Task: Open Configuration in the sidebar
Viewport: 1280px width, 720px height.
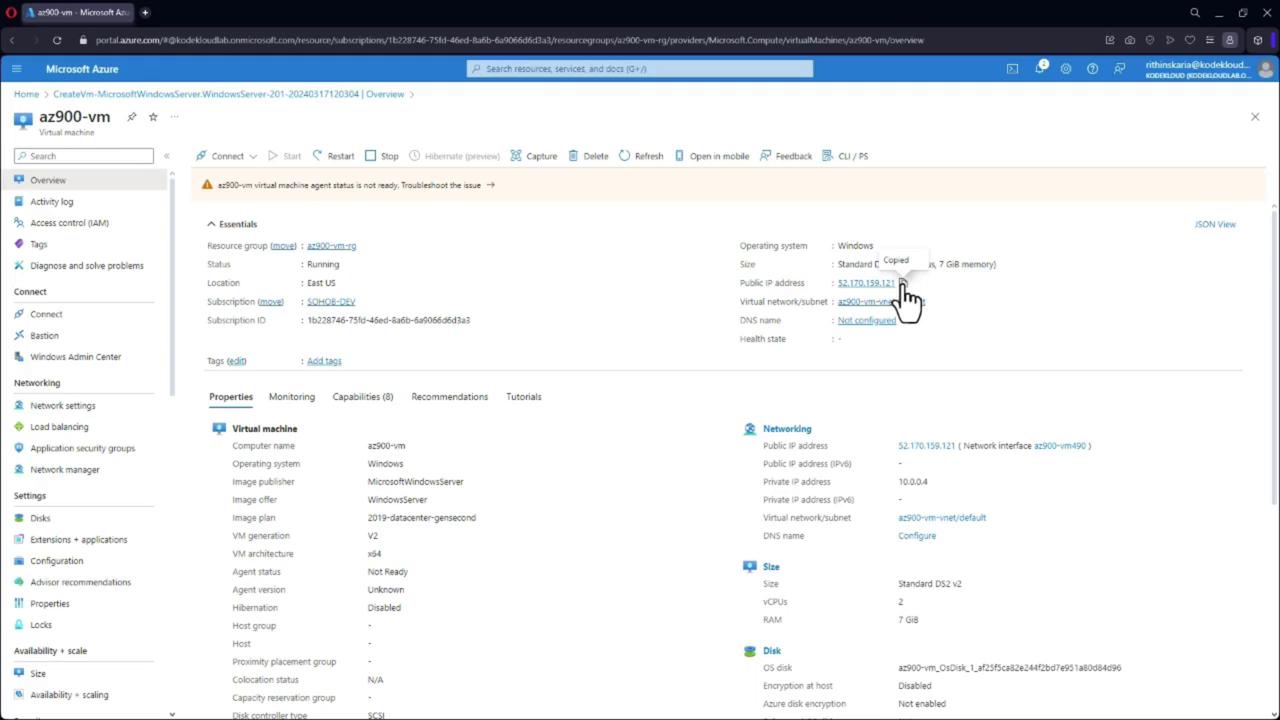Action: tap(56, 561)
